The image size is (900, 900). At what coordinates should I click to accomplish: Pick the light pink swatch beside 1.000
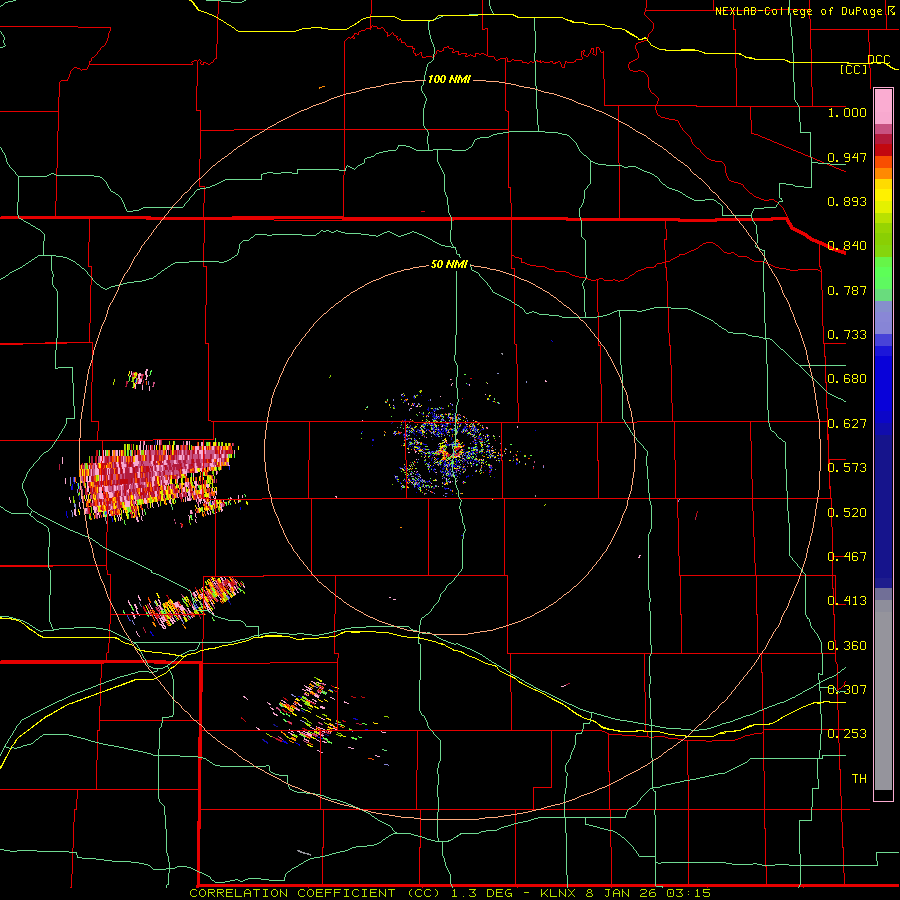click(883, 107)
